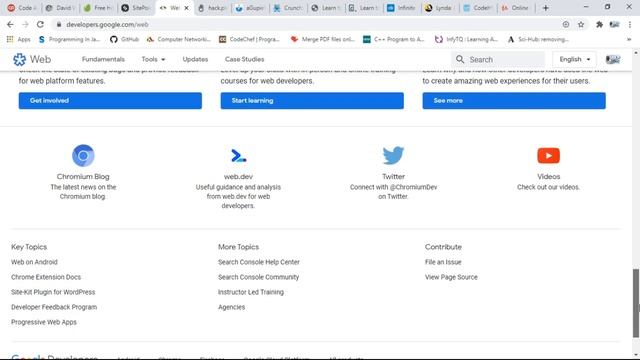Open the Apps bookmarks grid

point(18,39)
